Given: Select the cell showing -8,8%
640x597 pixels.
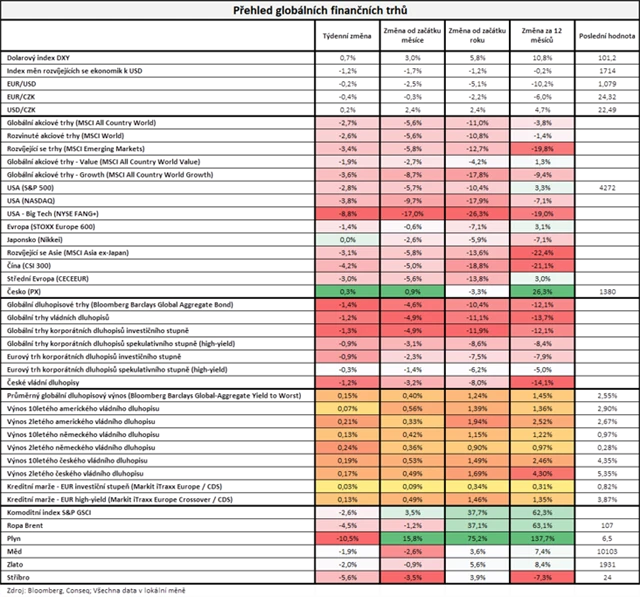Looking at the screenshot, I should coord(347,213).
